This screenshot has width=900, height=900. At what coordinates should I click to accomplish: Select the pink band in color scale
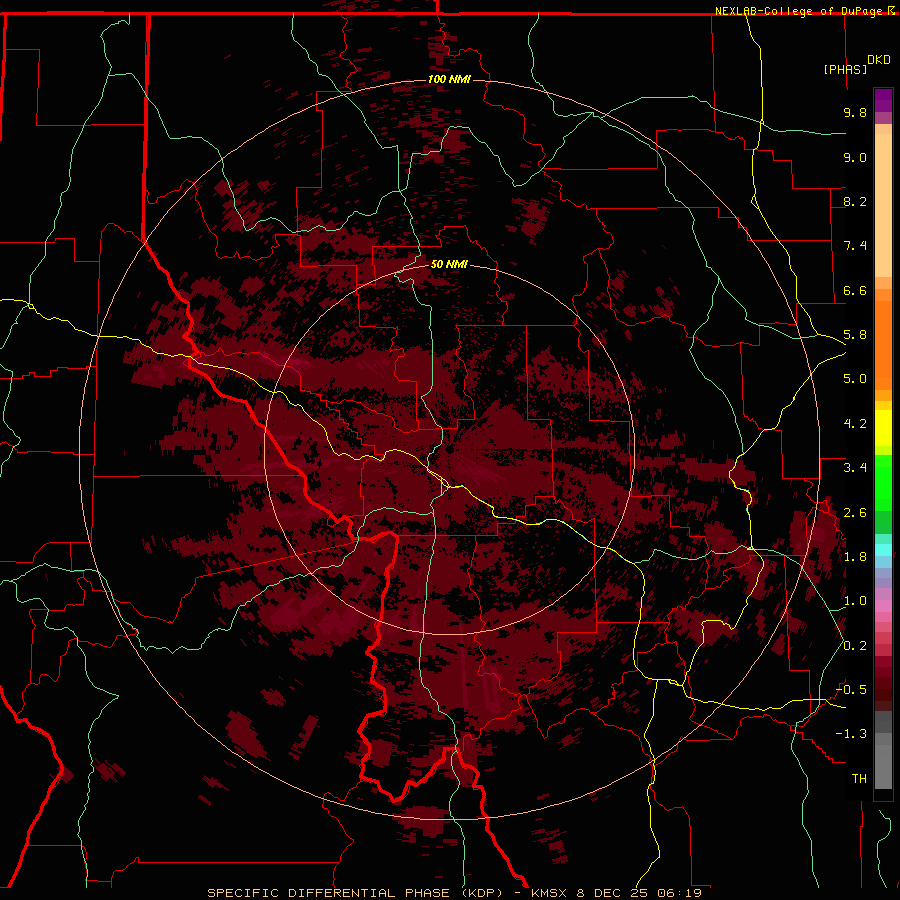point(883,606)
